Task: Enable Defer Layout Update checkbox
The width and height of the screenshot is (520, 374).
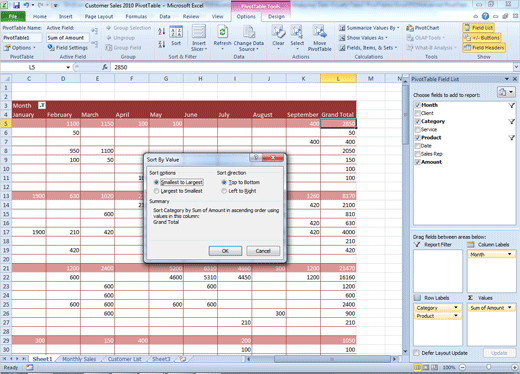Action: 416,353
